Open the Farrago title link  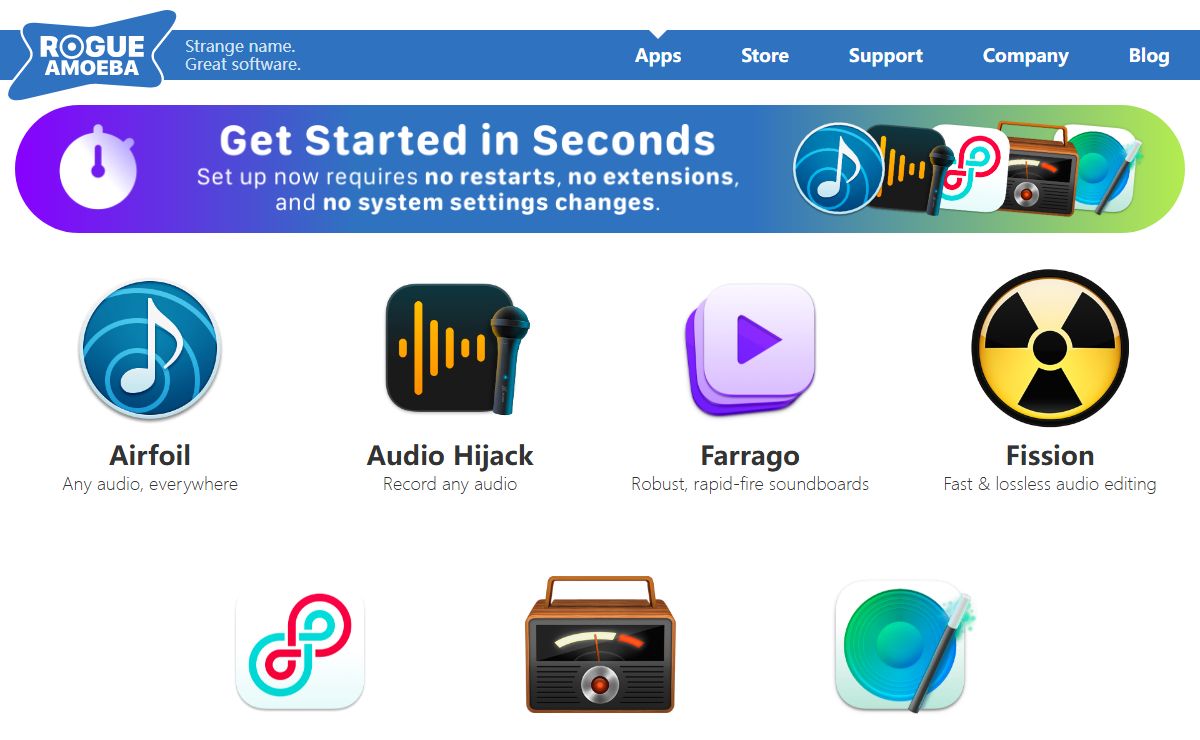pyautogui.click(x=750, y=456)
